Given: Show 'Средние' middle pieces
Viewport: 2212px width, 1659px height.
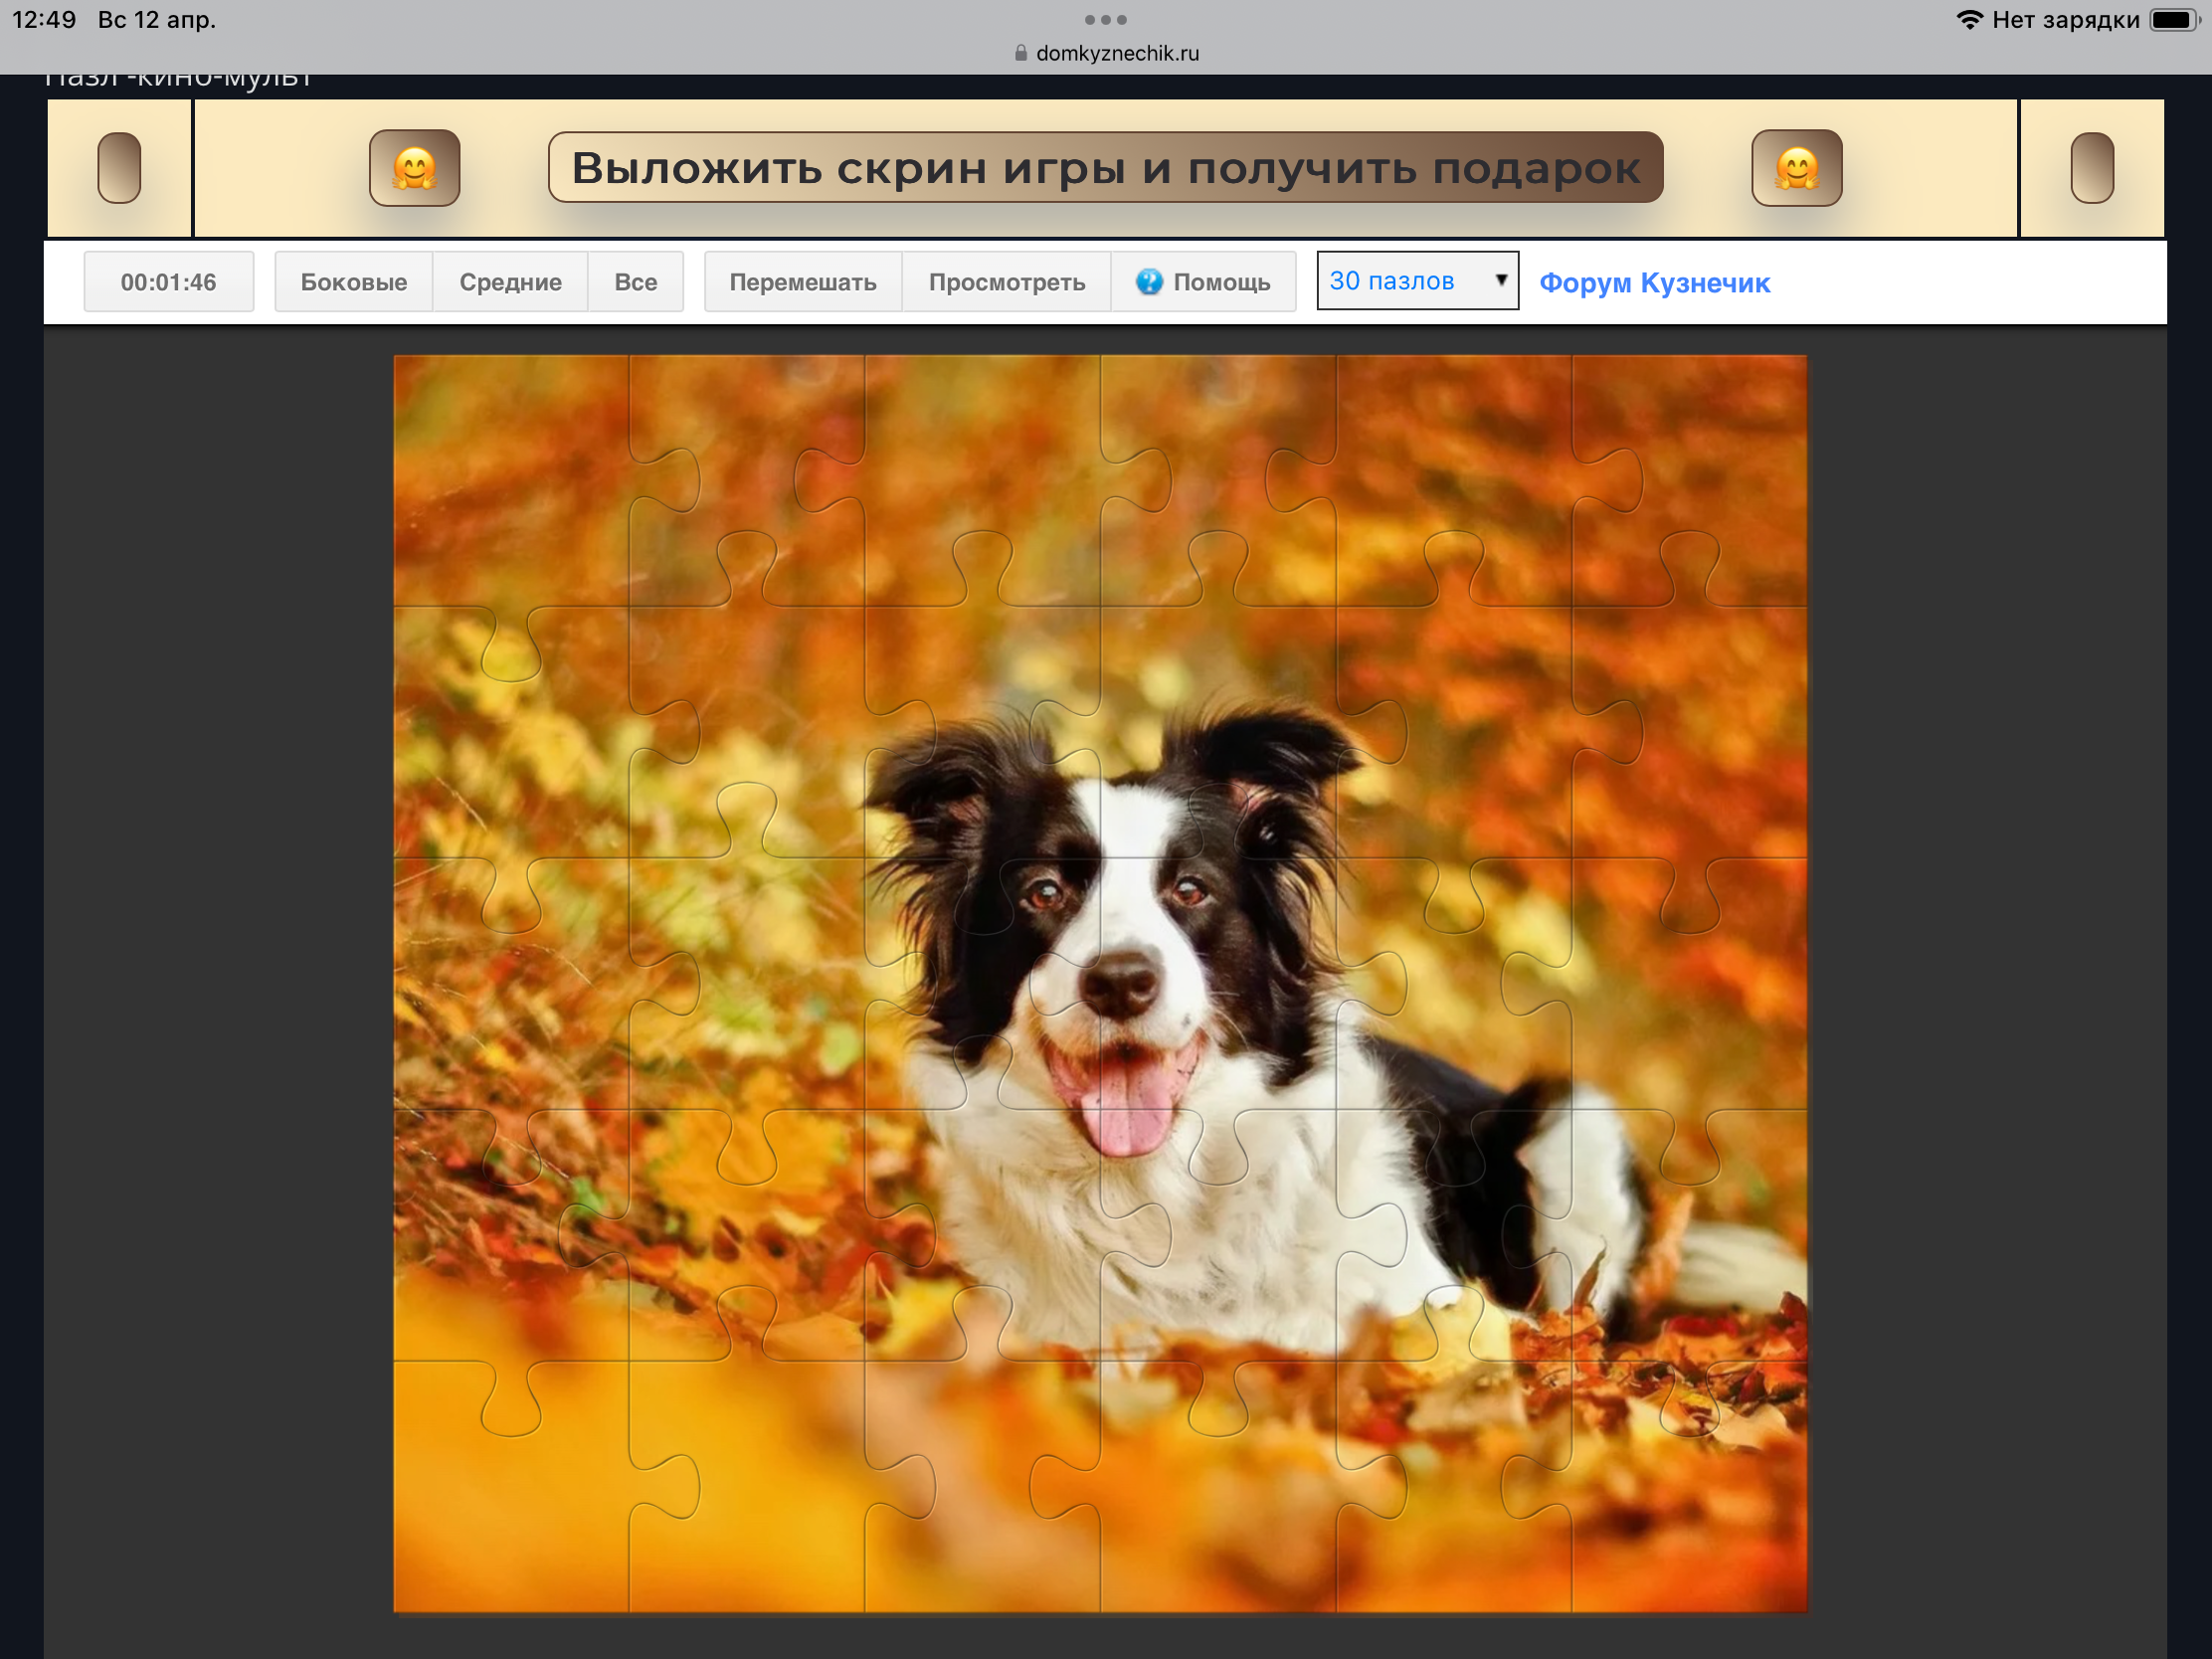Looking at the screenshot, I should click(510, 282).
